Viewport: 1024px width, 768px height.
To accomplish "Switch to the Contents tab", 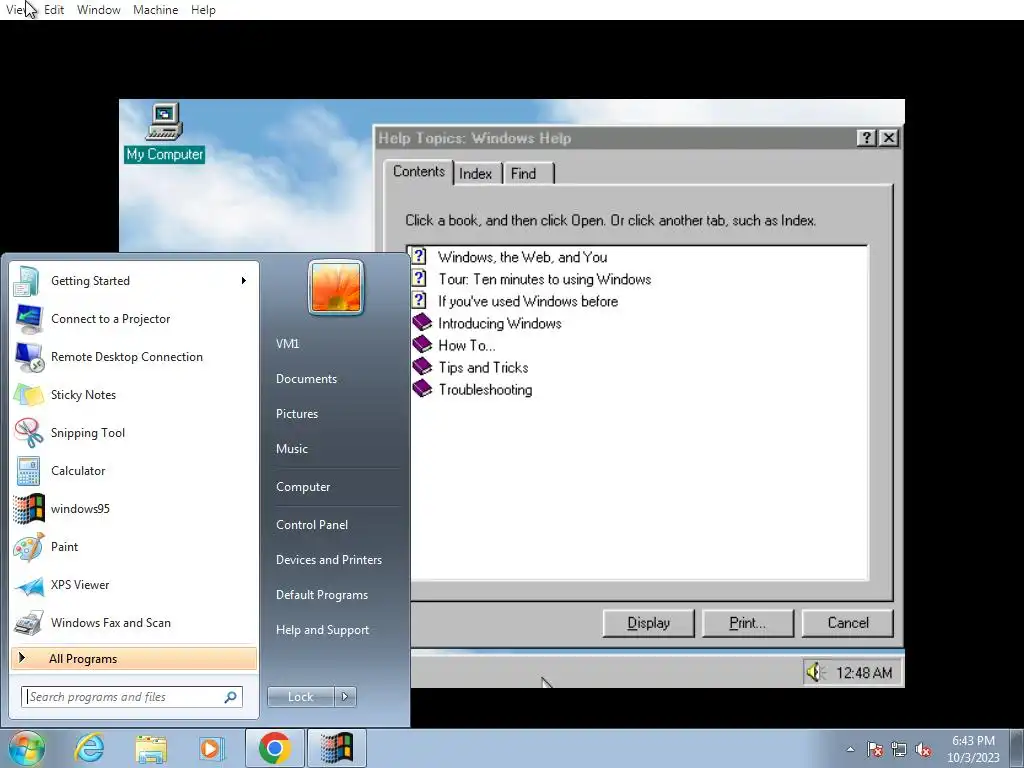I will (419, 172).
